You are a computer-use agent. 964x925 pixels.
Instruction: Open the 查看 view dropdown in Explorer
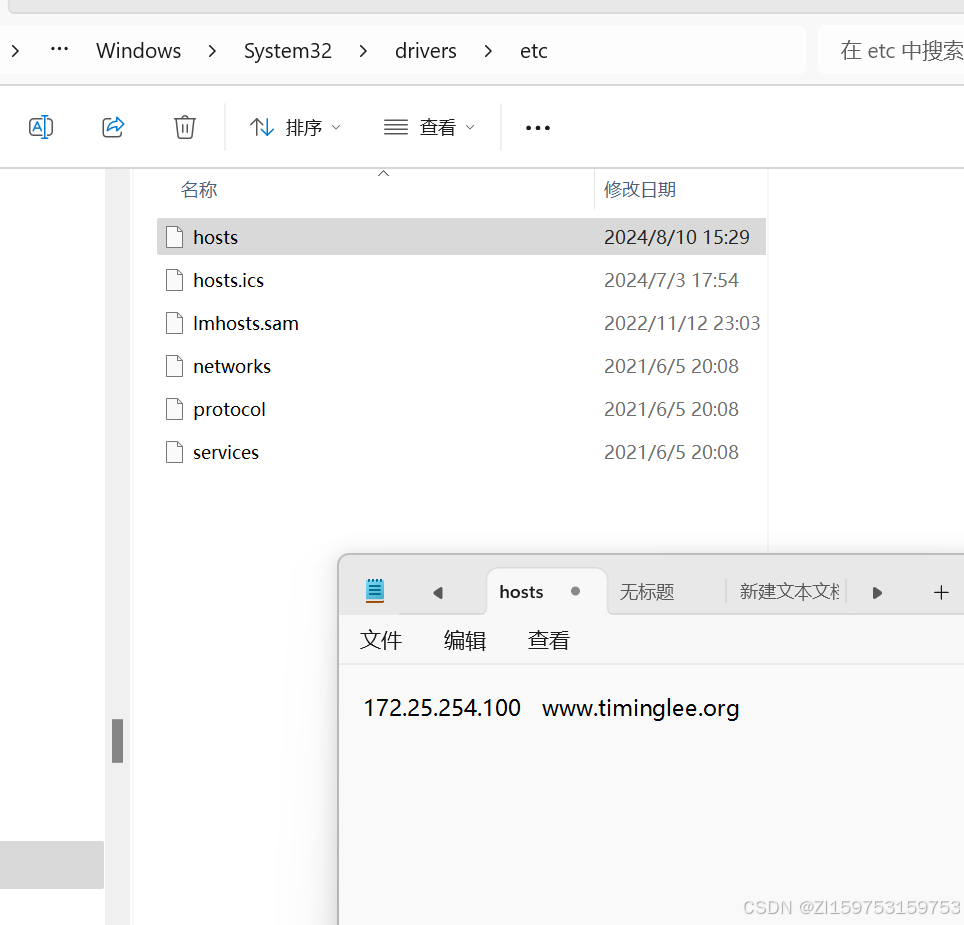[x=429, y=127]
